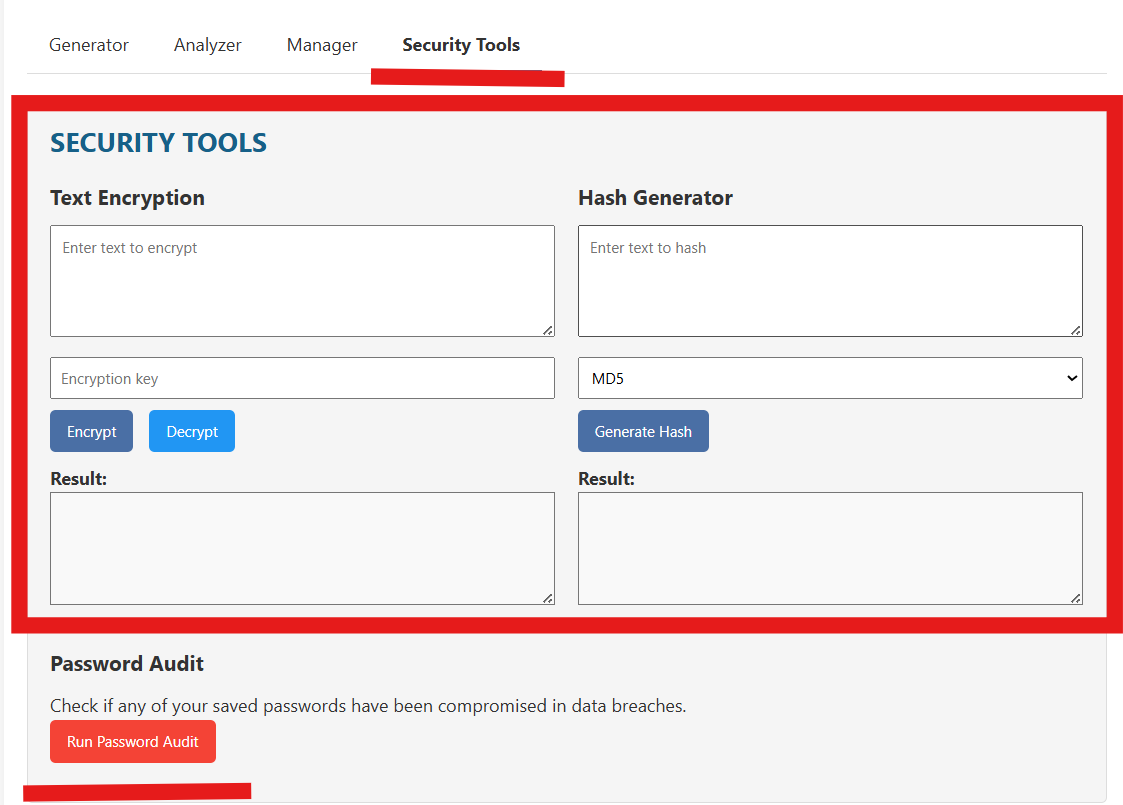Click the Text Encryption section heading

coord(127,198)
